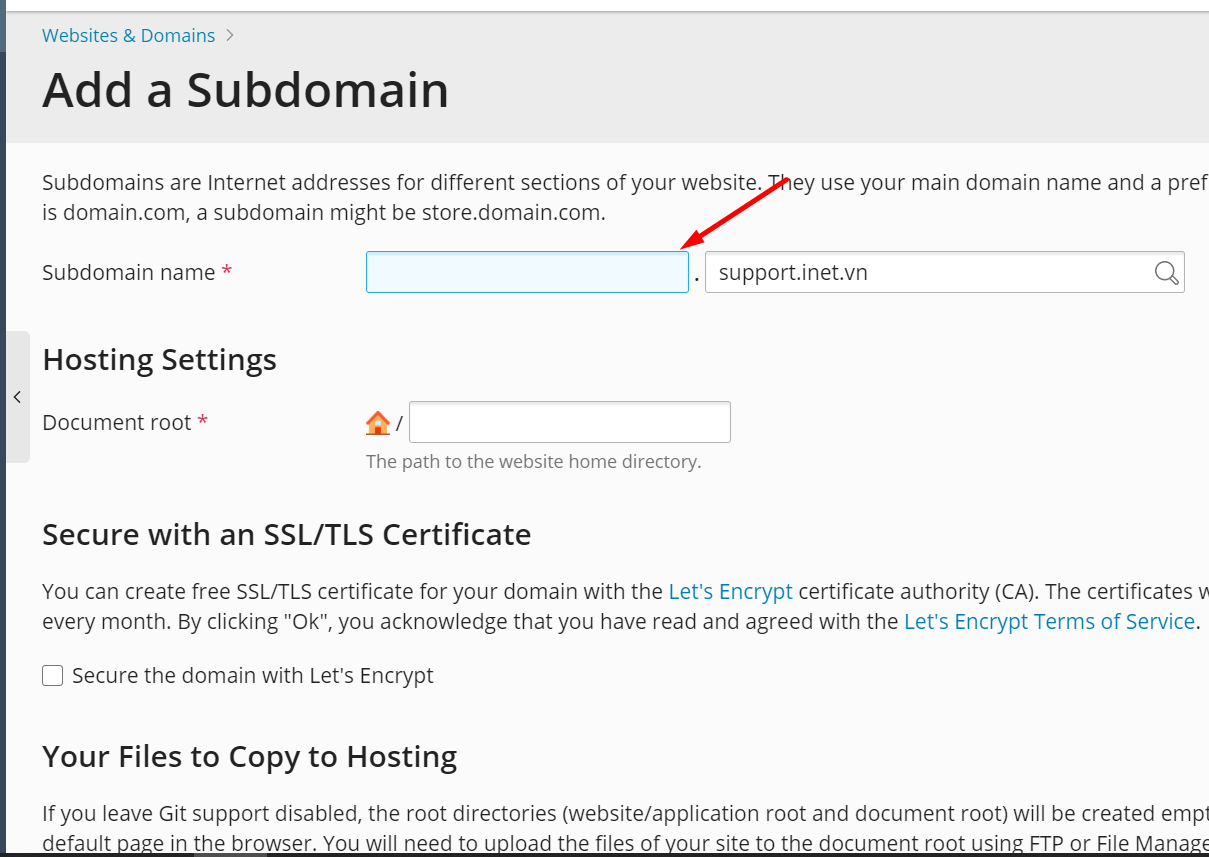Screen dimensions: 1209x857
Task: Click the red asterisk next to Document root
Action: [203, 421]
